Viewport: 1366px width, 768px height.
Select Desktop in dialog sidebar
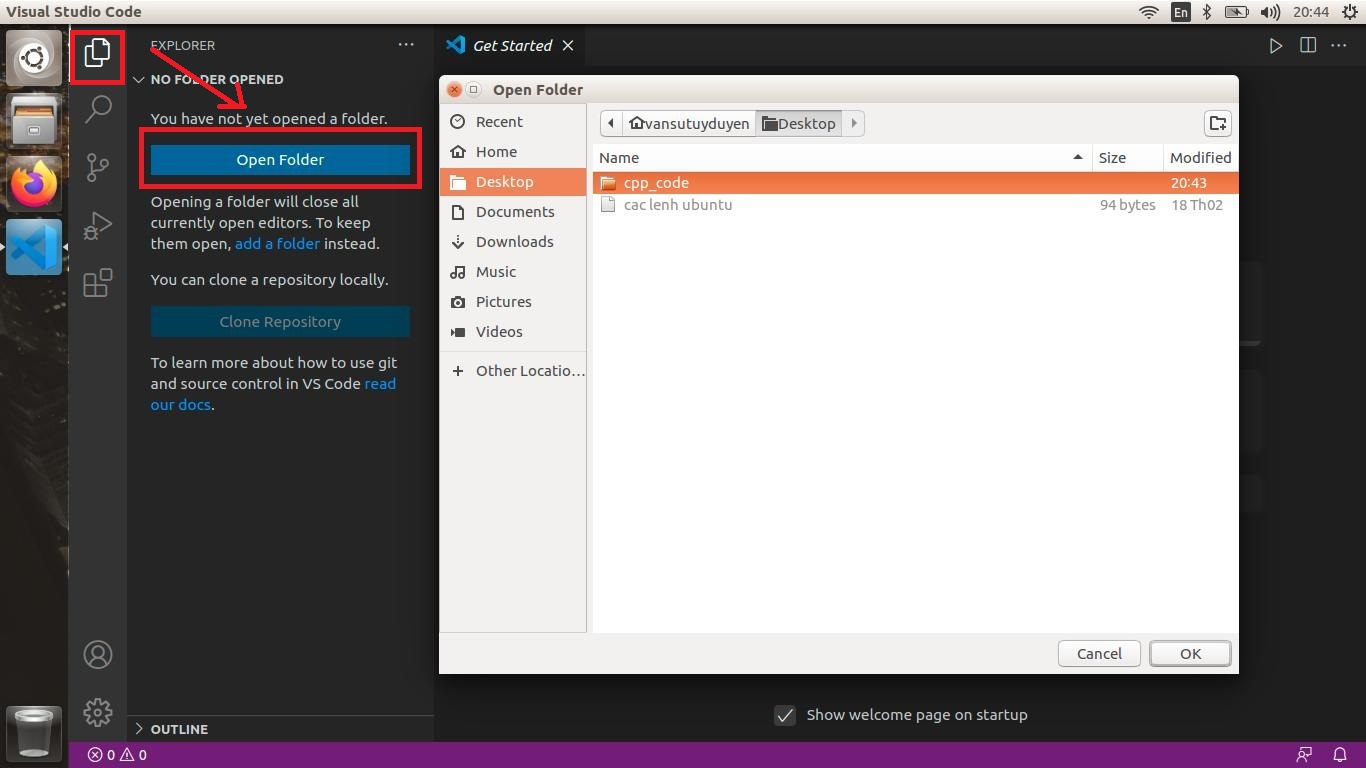coord(513,181)
